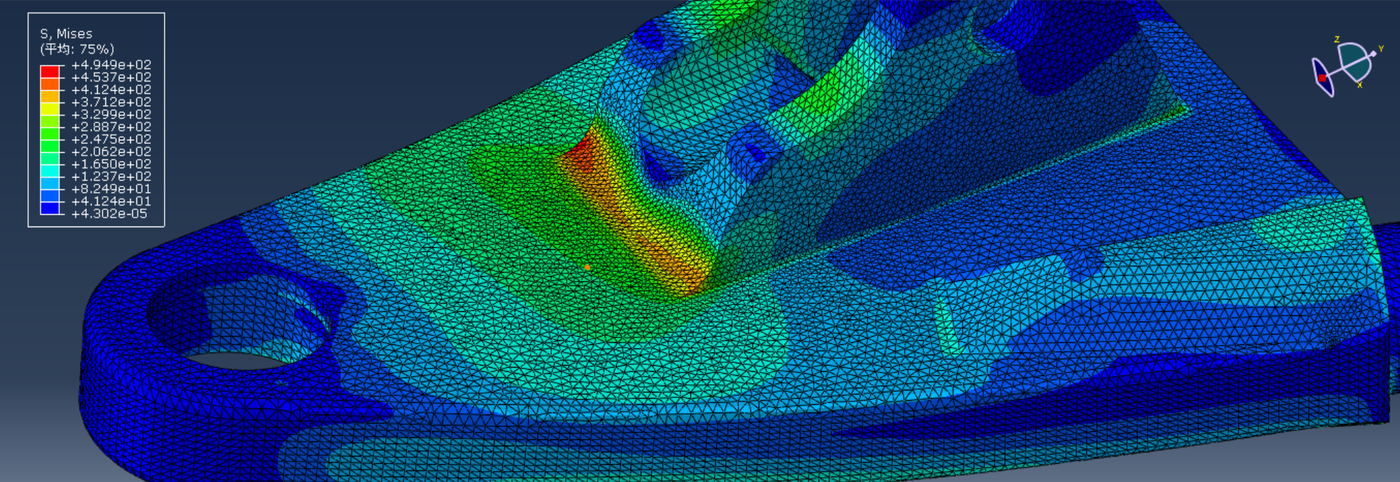Select the yellow legend color band
The image size is (1400, 482).
50,108
